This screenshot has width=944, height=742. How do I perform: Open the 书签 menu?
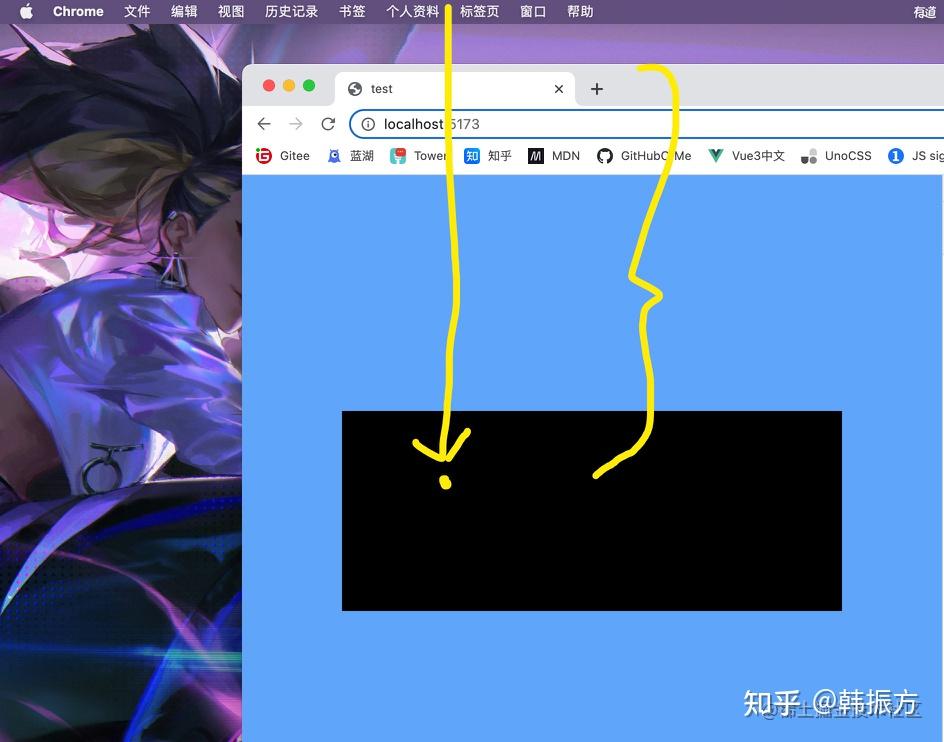(352, 11)
